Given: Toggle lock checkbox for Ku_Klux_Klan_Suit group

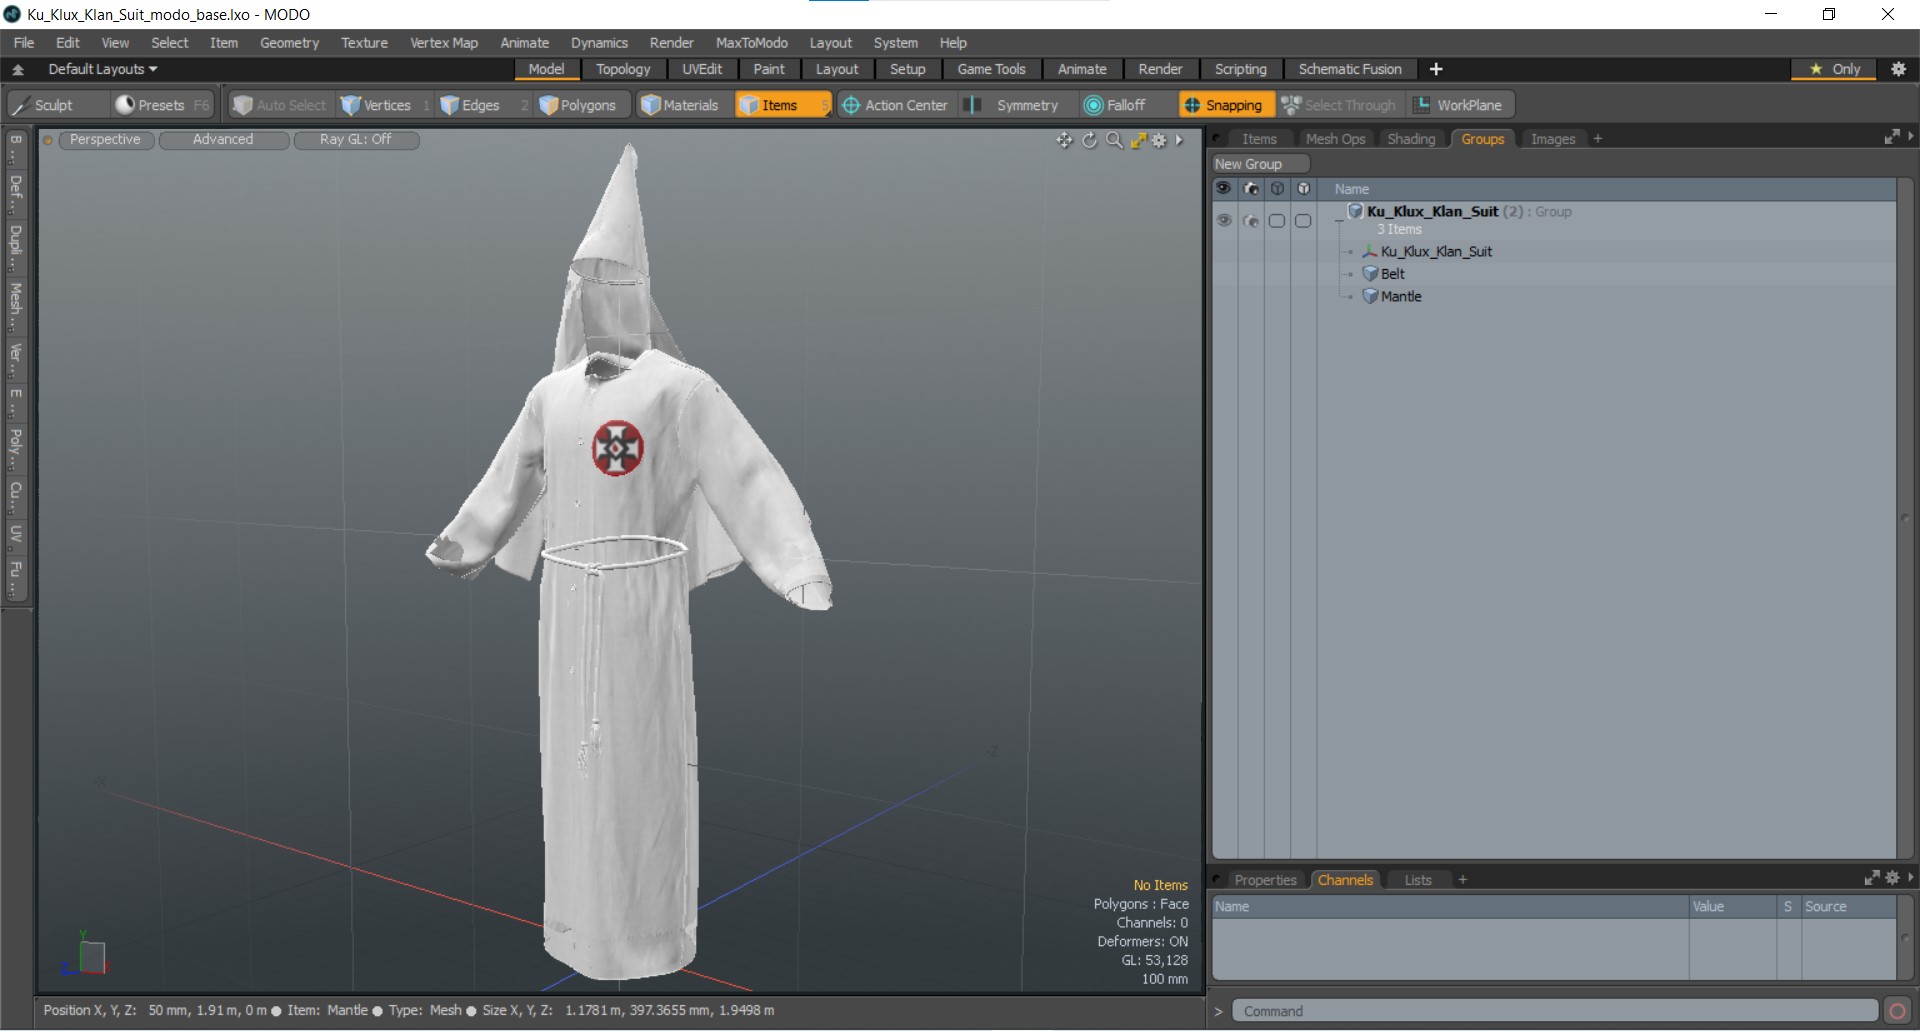Looking at the screenshot, I should 1303,221.
